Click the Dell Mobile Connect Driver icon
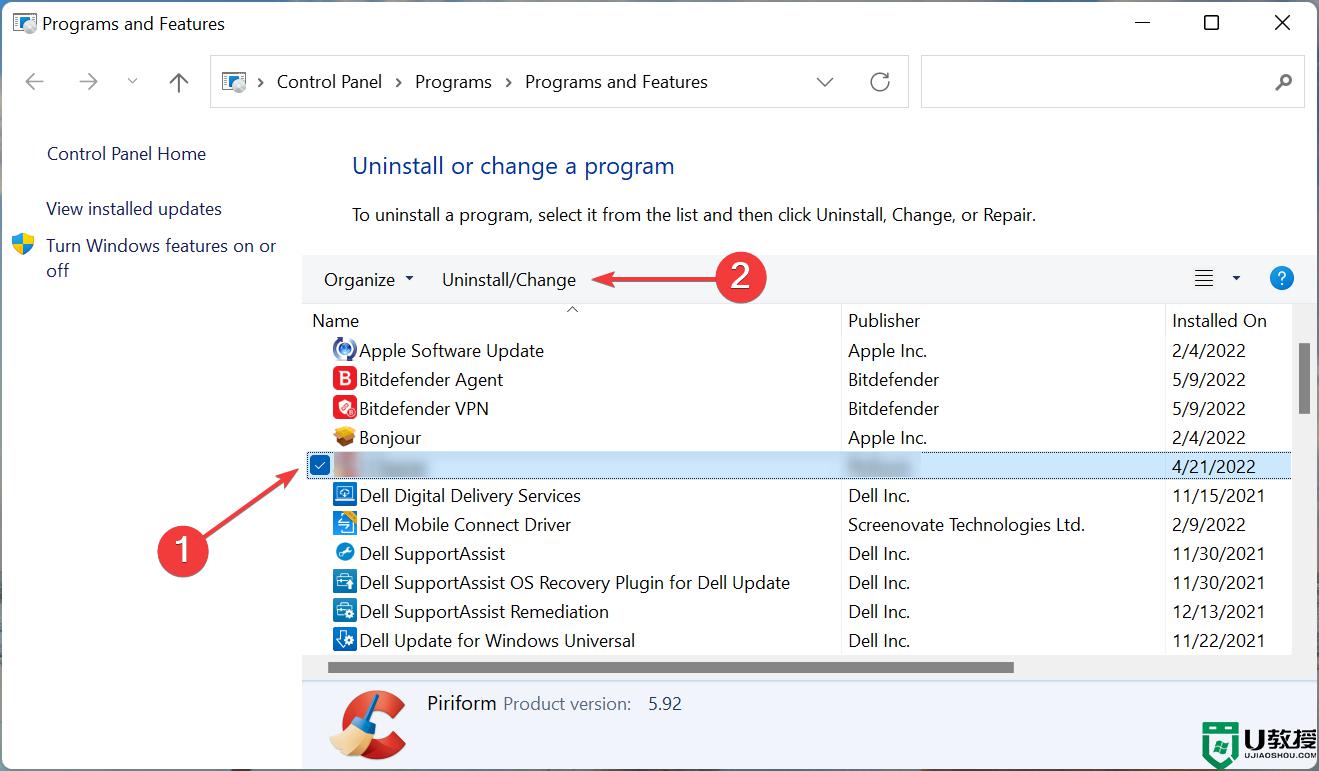 (x=344, y=524)
